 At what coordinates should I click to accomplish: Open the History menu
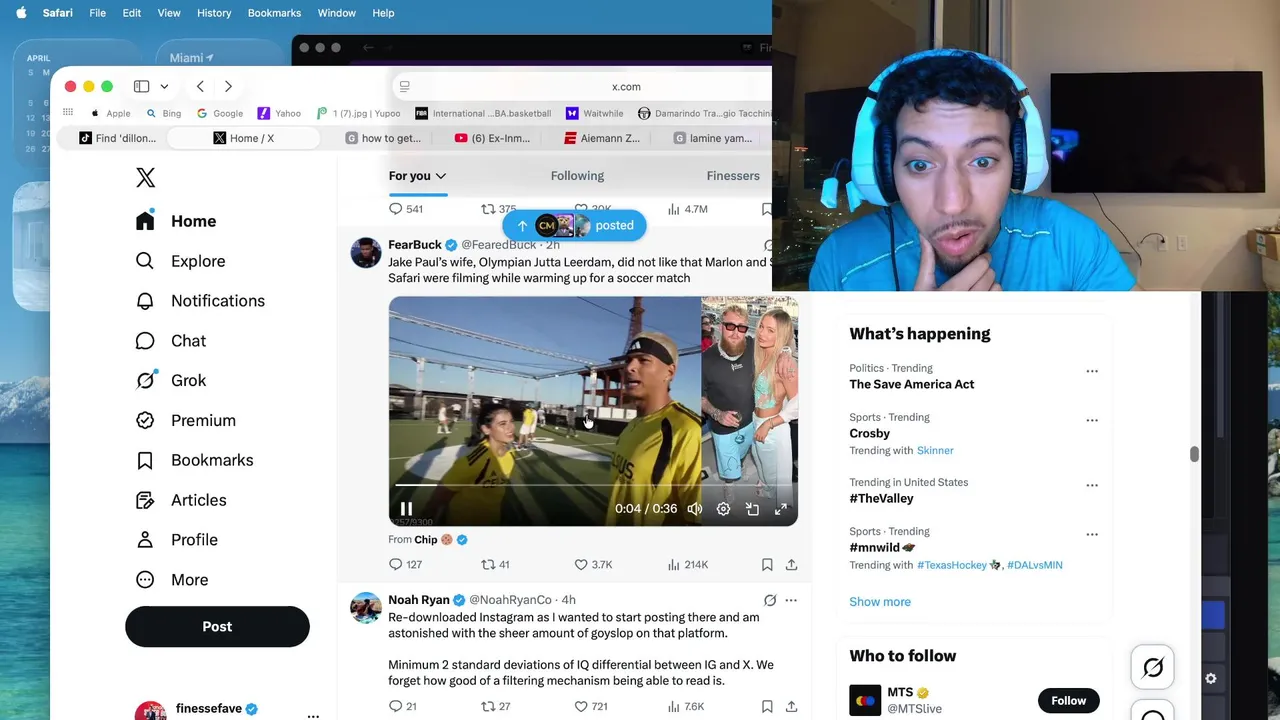pyautogui.click(x=214, y=13)
